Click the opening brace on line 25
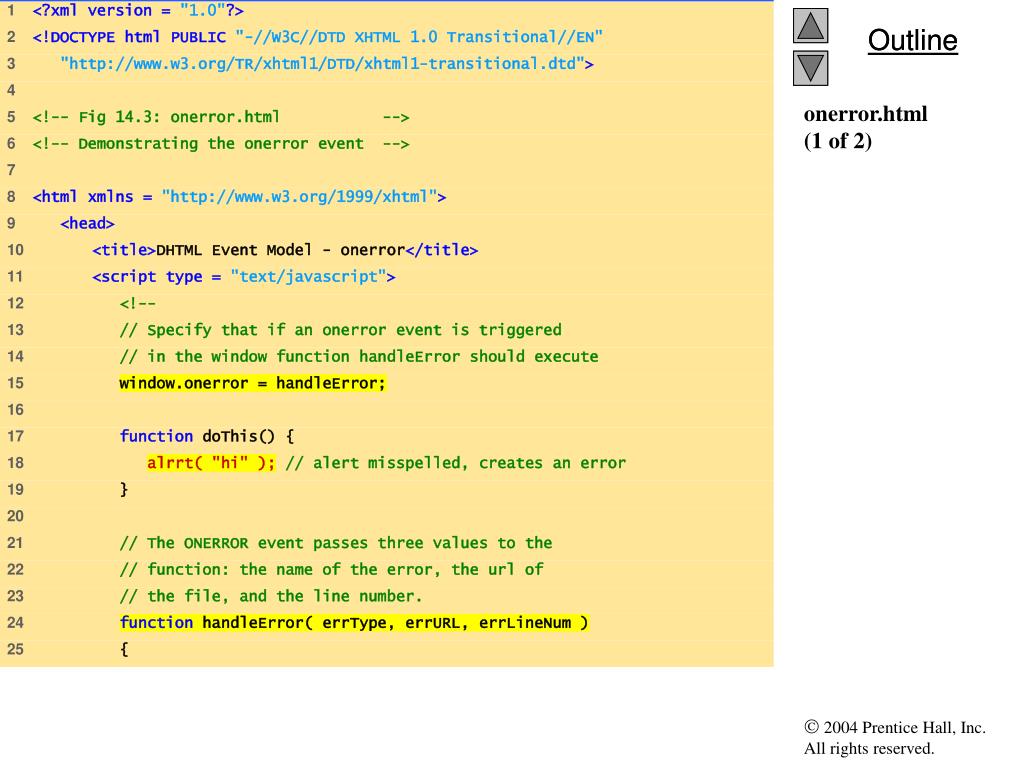The height and width of the screenshot is (768, 1024). pyautogui.click(x=124, y=649)
